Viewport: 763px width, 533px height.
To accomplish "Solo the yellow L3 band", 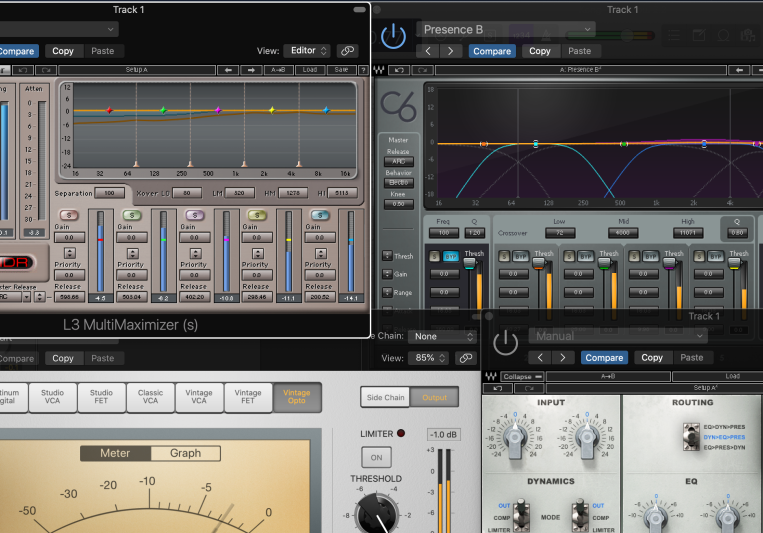I will pyautogui.click(x=257, y=215).
